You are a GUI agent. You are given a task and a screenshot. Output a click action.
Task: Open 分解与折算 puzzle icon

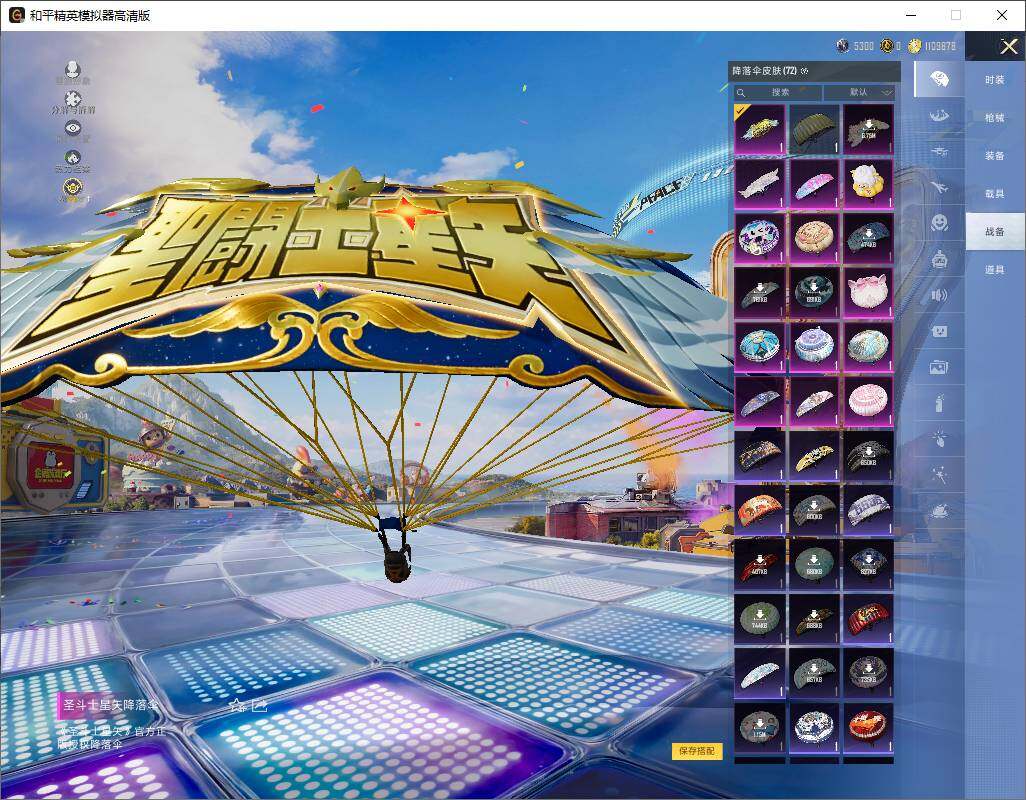[x=73, y=99]
